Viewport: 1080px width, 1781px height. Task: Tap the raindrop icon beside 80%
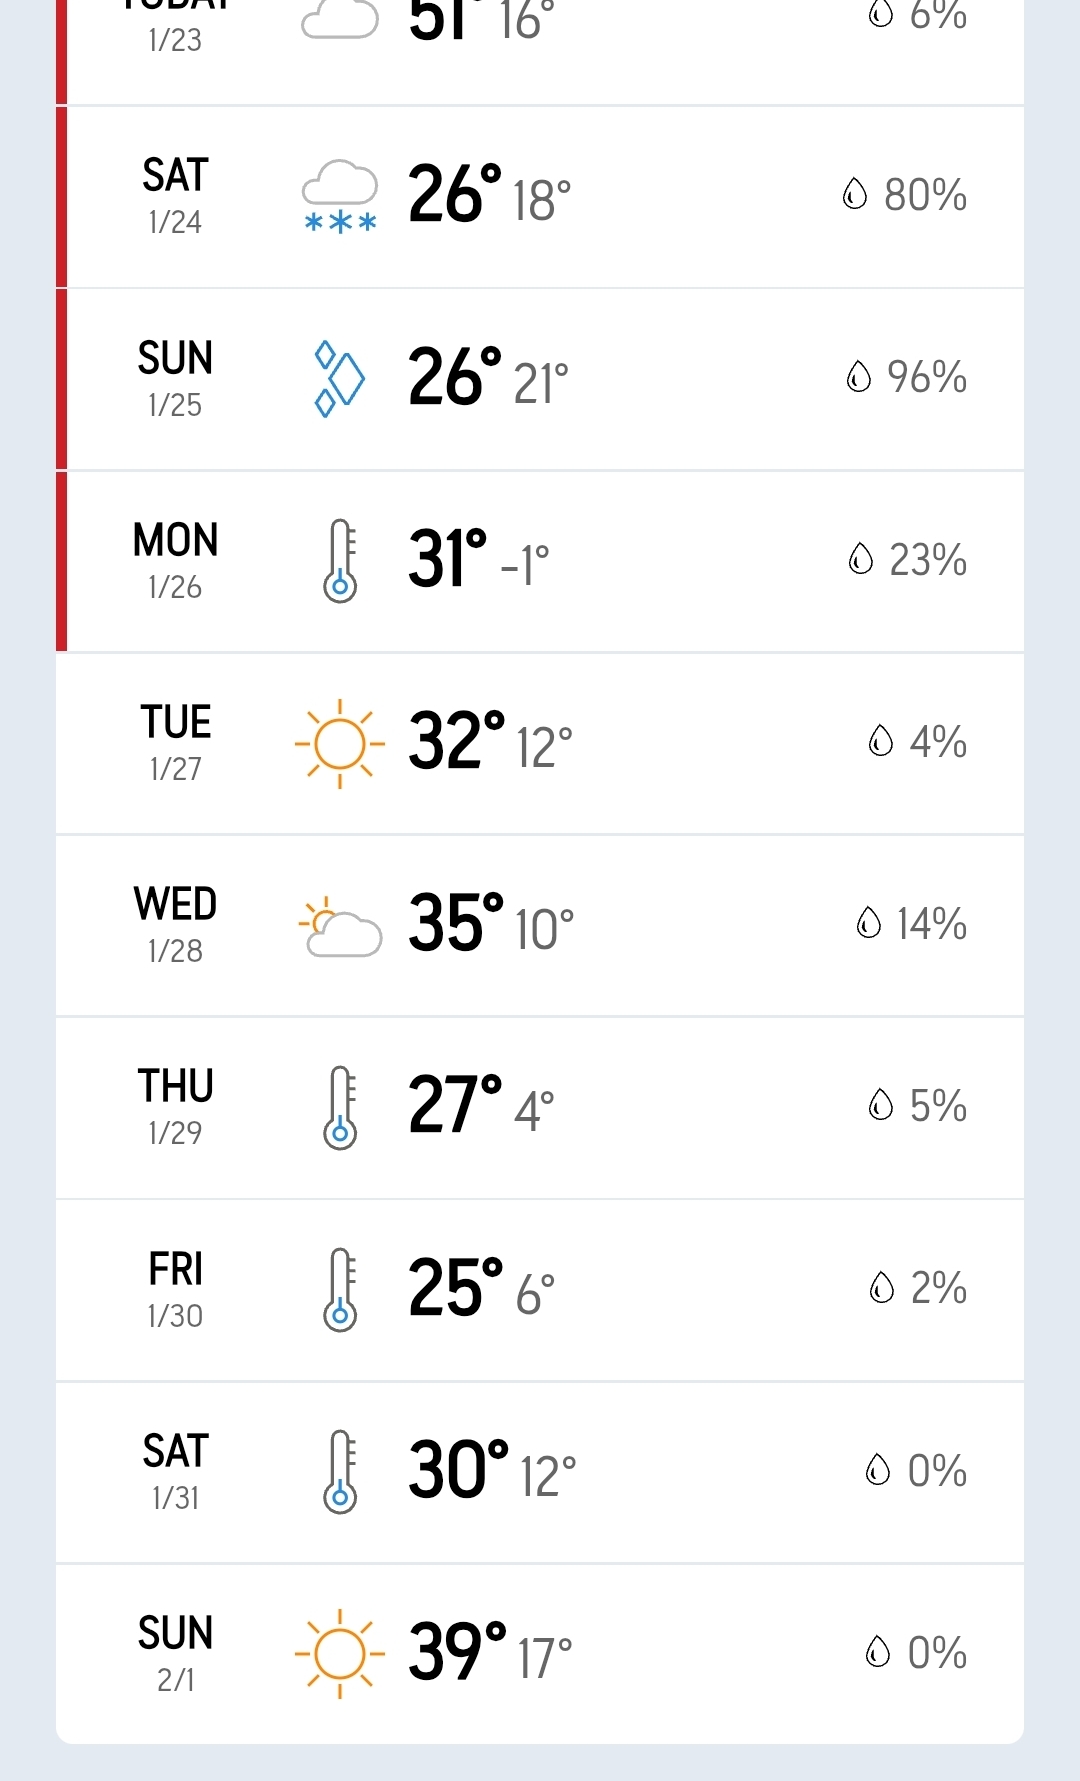click(x=855, y=194)
